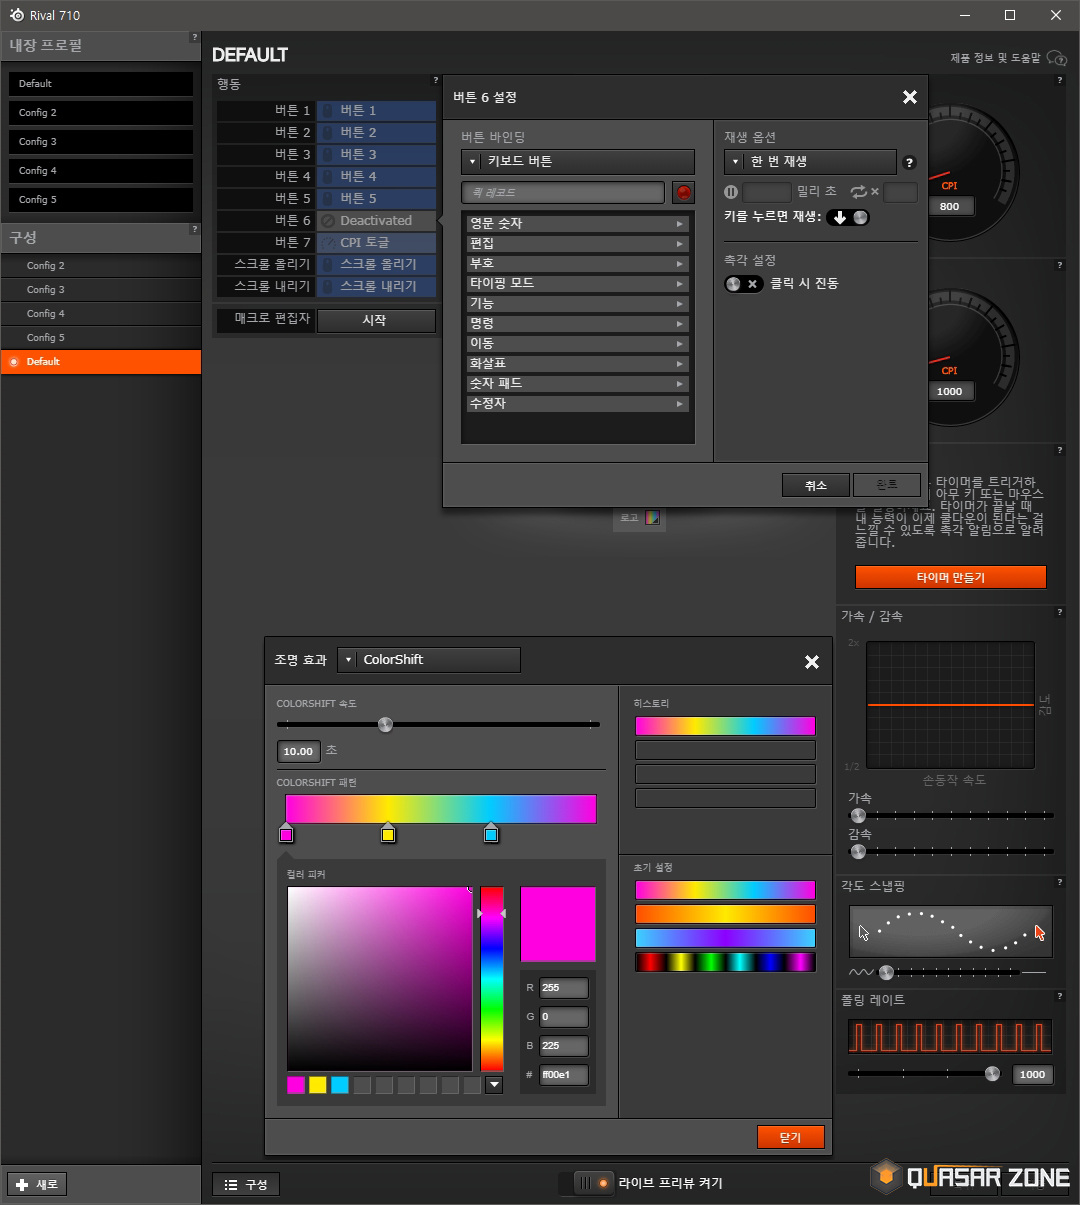Click the 새로 button with plus icon

coord(39,1184)
